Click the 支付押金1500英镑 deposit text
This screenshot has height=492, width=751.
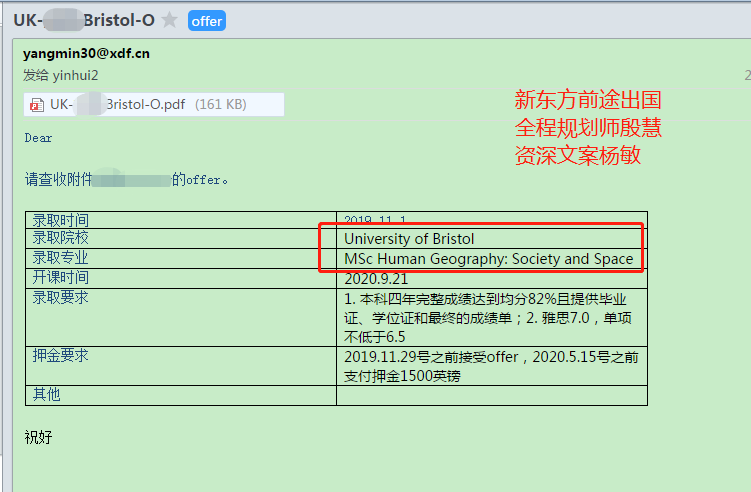[402, 376]
